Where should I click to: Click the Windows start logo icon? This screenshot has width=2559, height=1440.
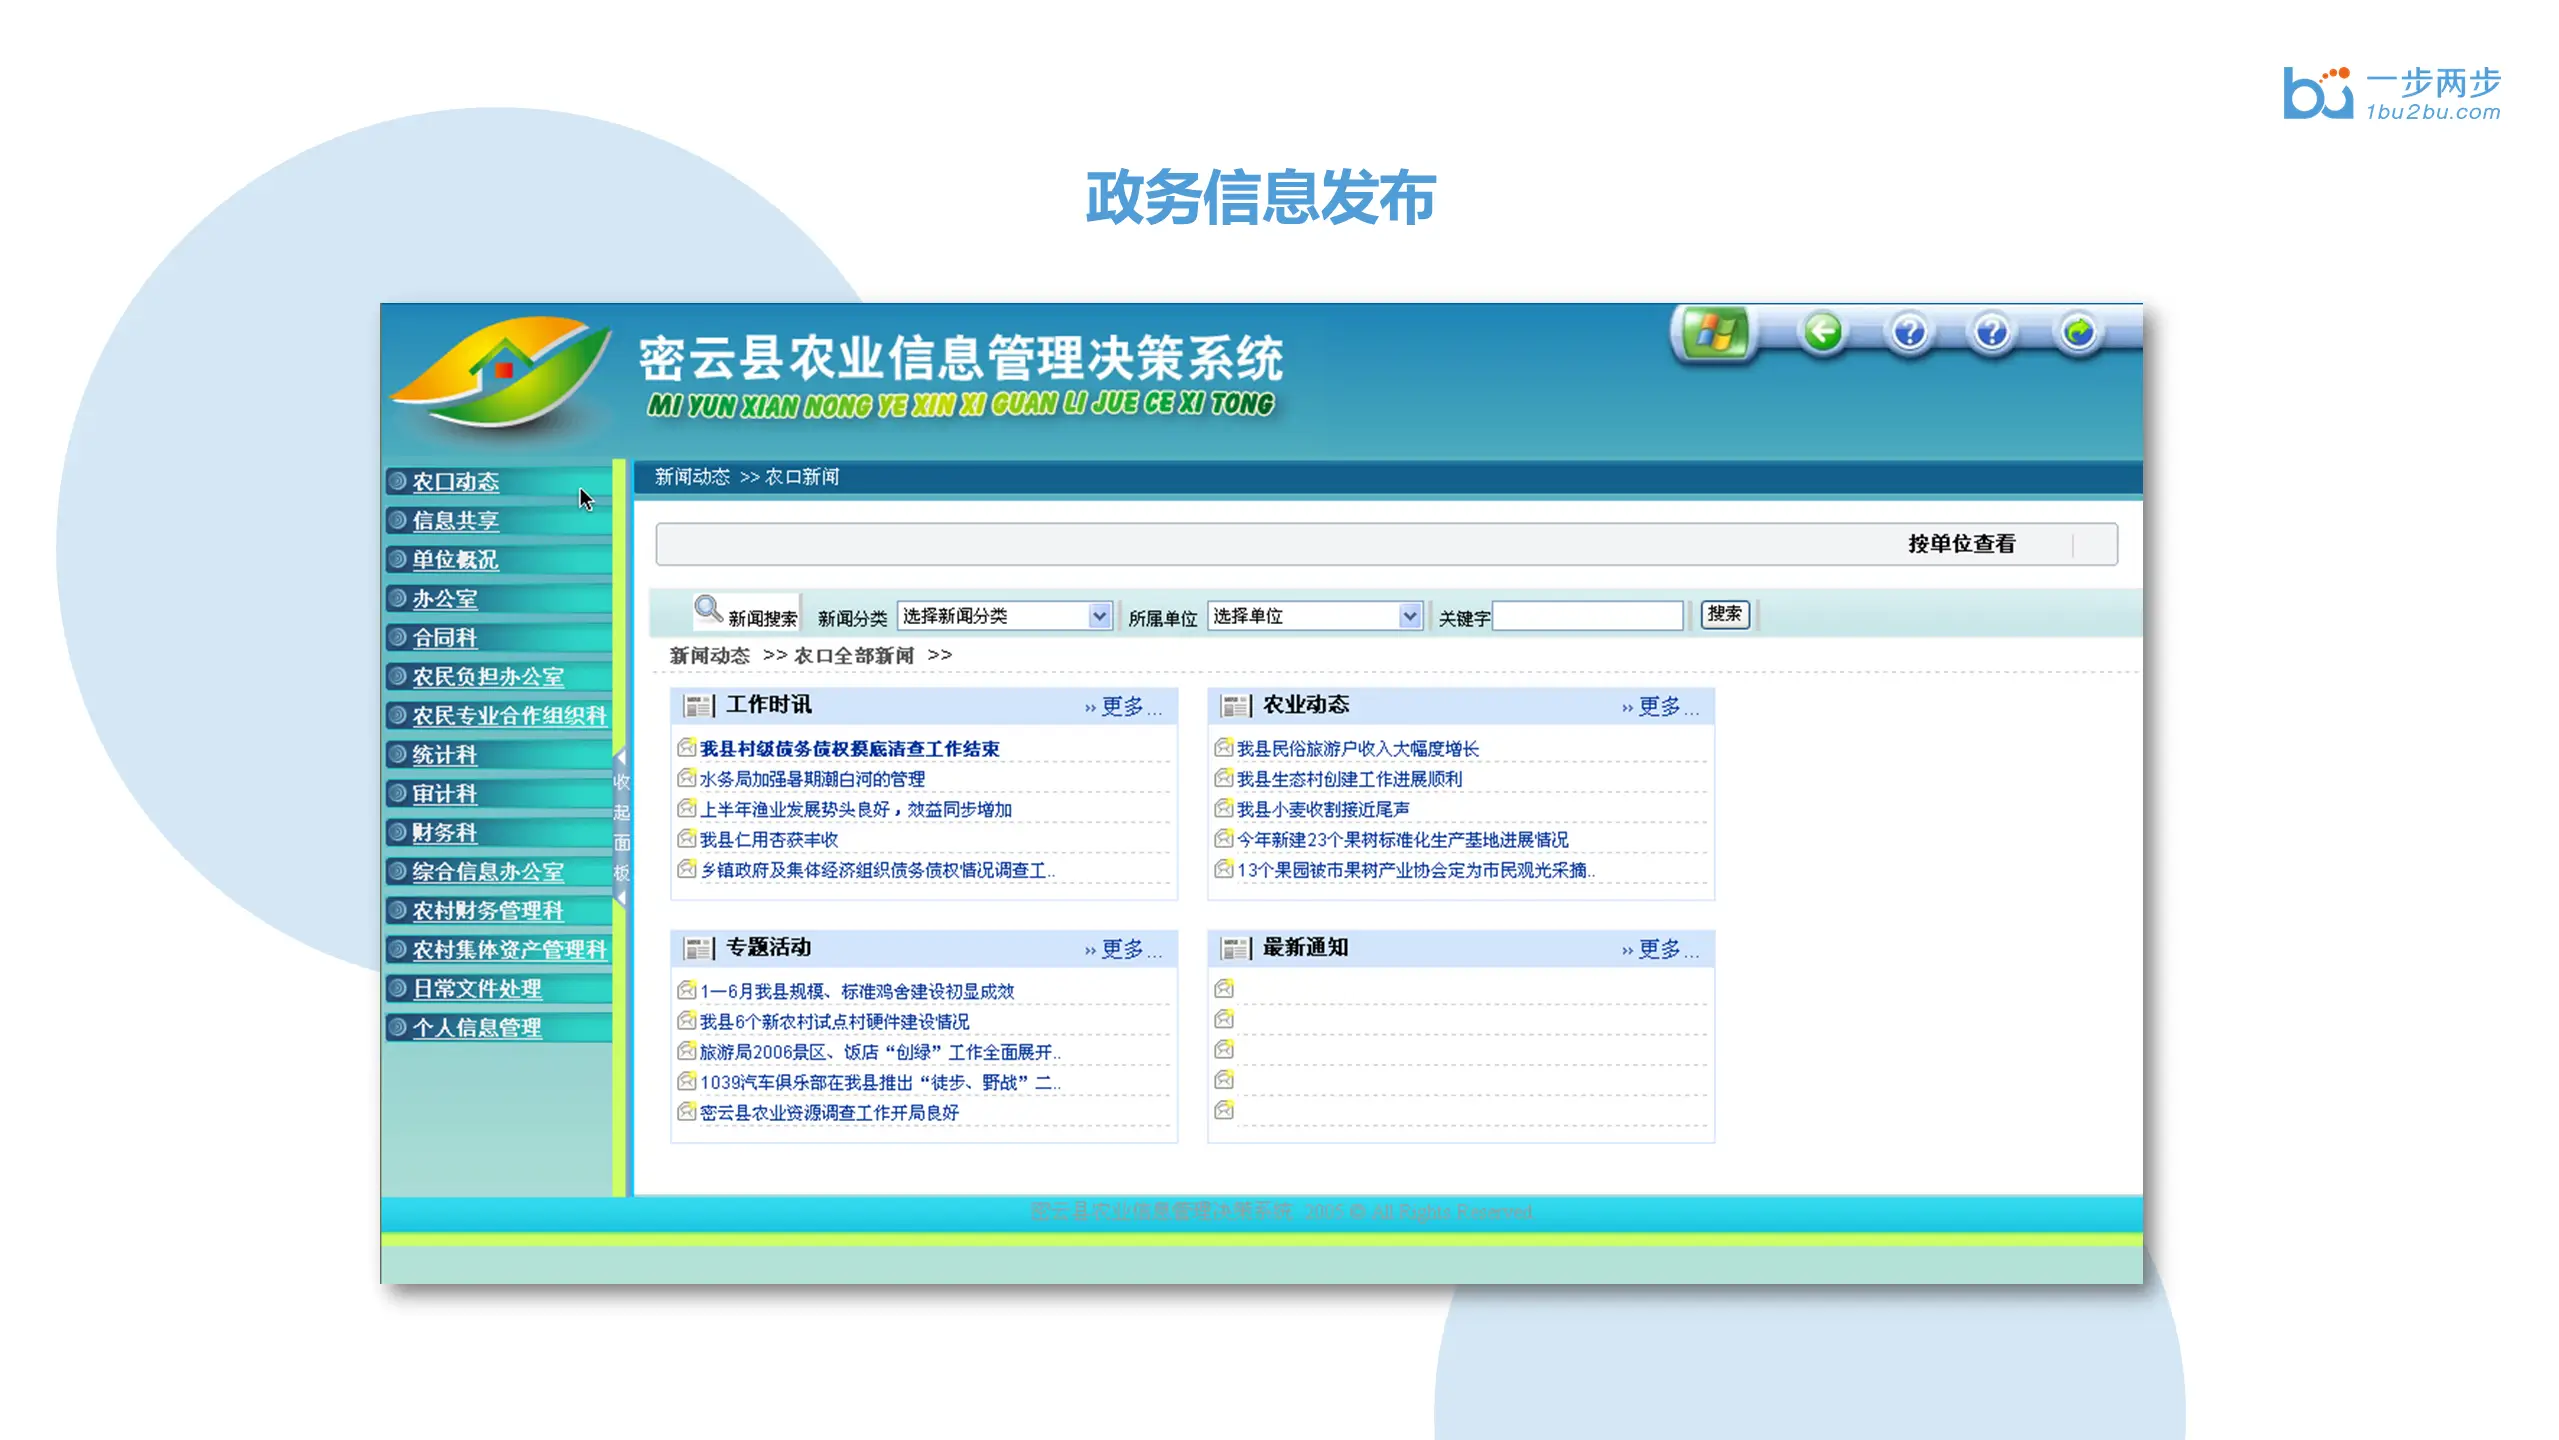1714,334
